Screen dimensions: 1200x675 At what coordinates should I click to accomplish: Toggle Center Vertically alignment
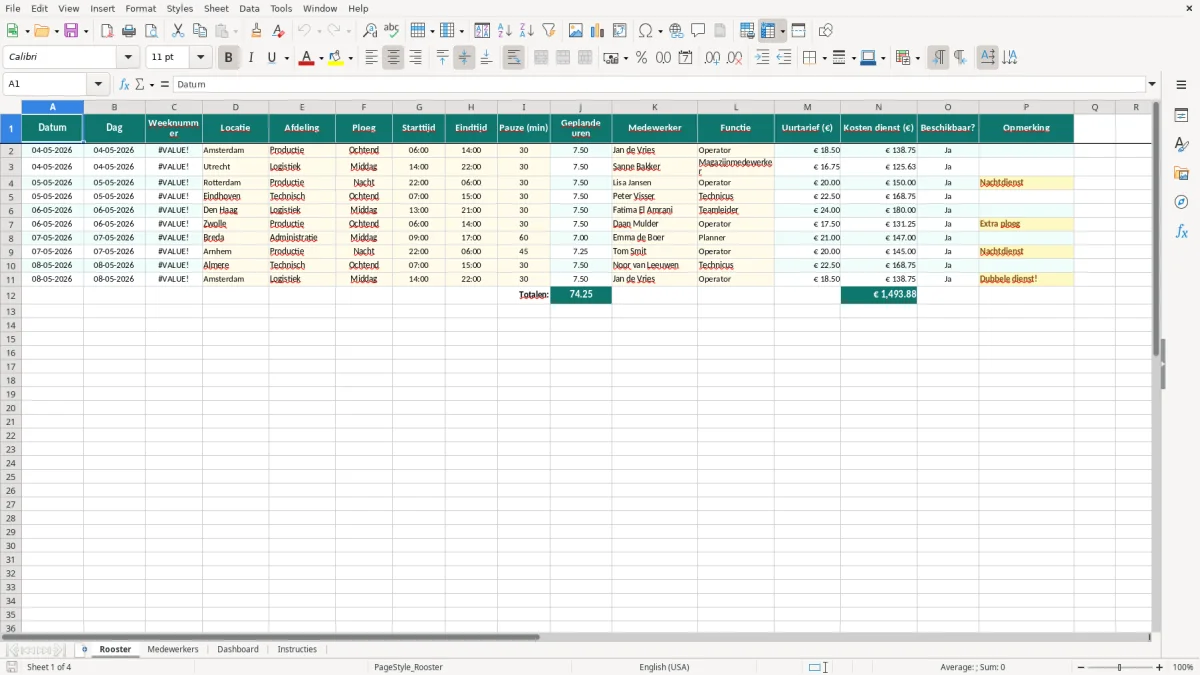pyautogui.click(x=464, y=58)
